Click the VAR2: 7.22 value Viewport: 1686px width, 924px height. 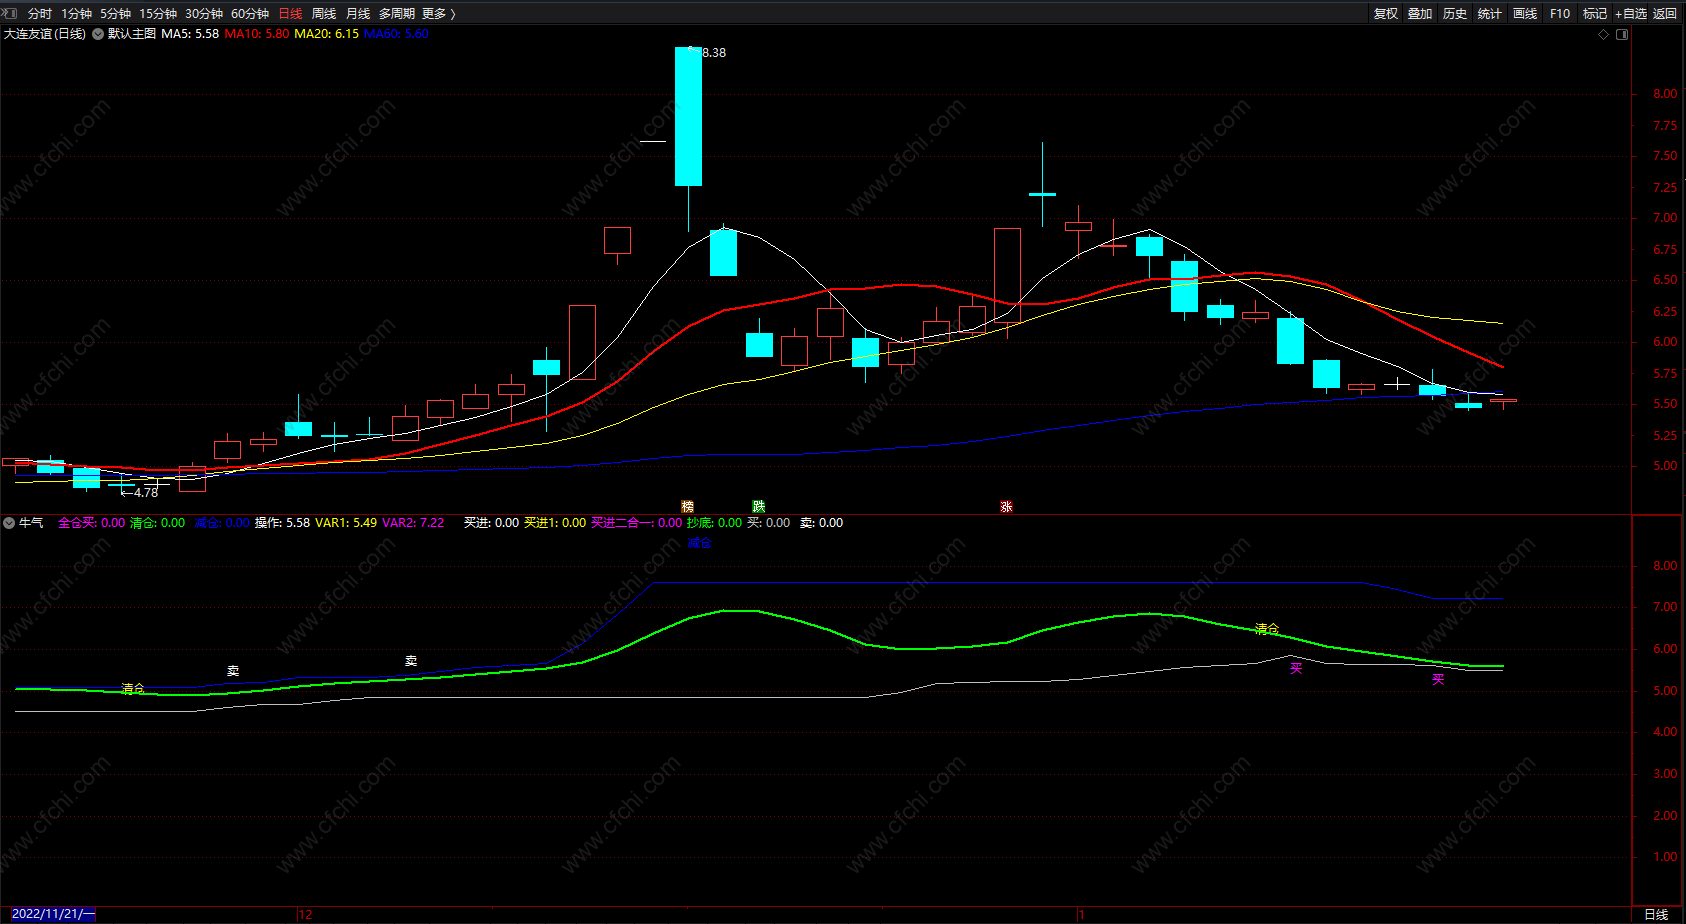pyautogui.click(x=413, y=523)
